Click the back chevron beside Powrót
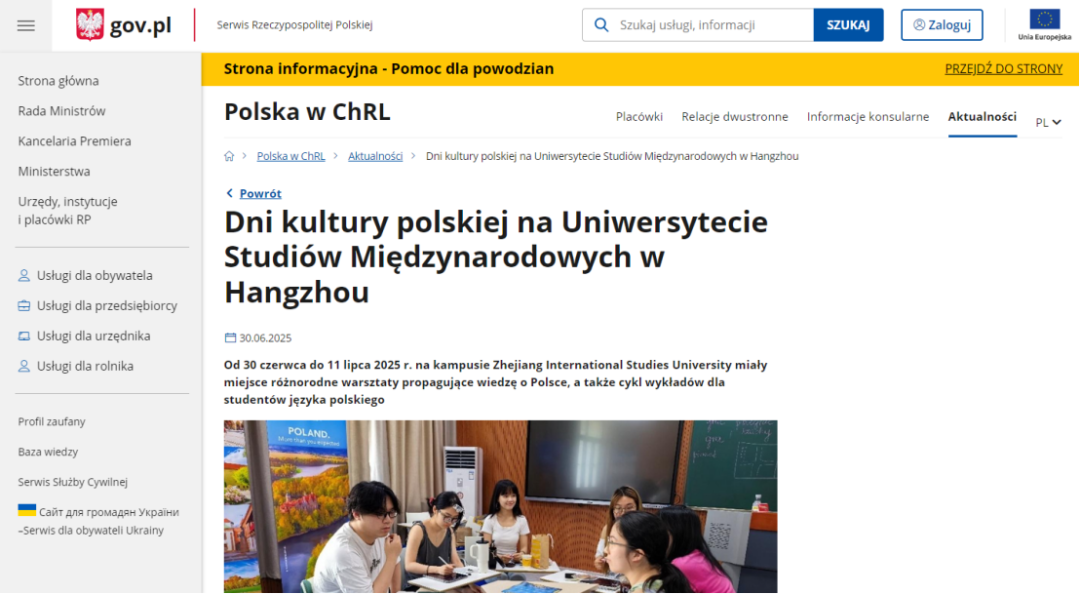 [x=229, y=193]
